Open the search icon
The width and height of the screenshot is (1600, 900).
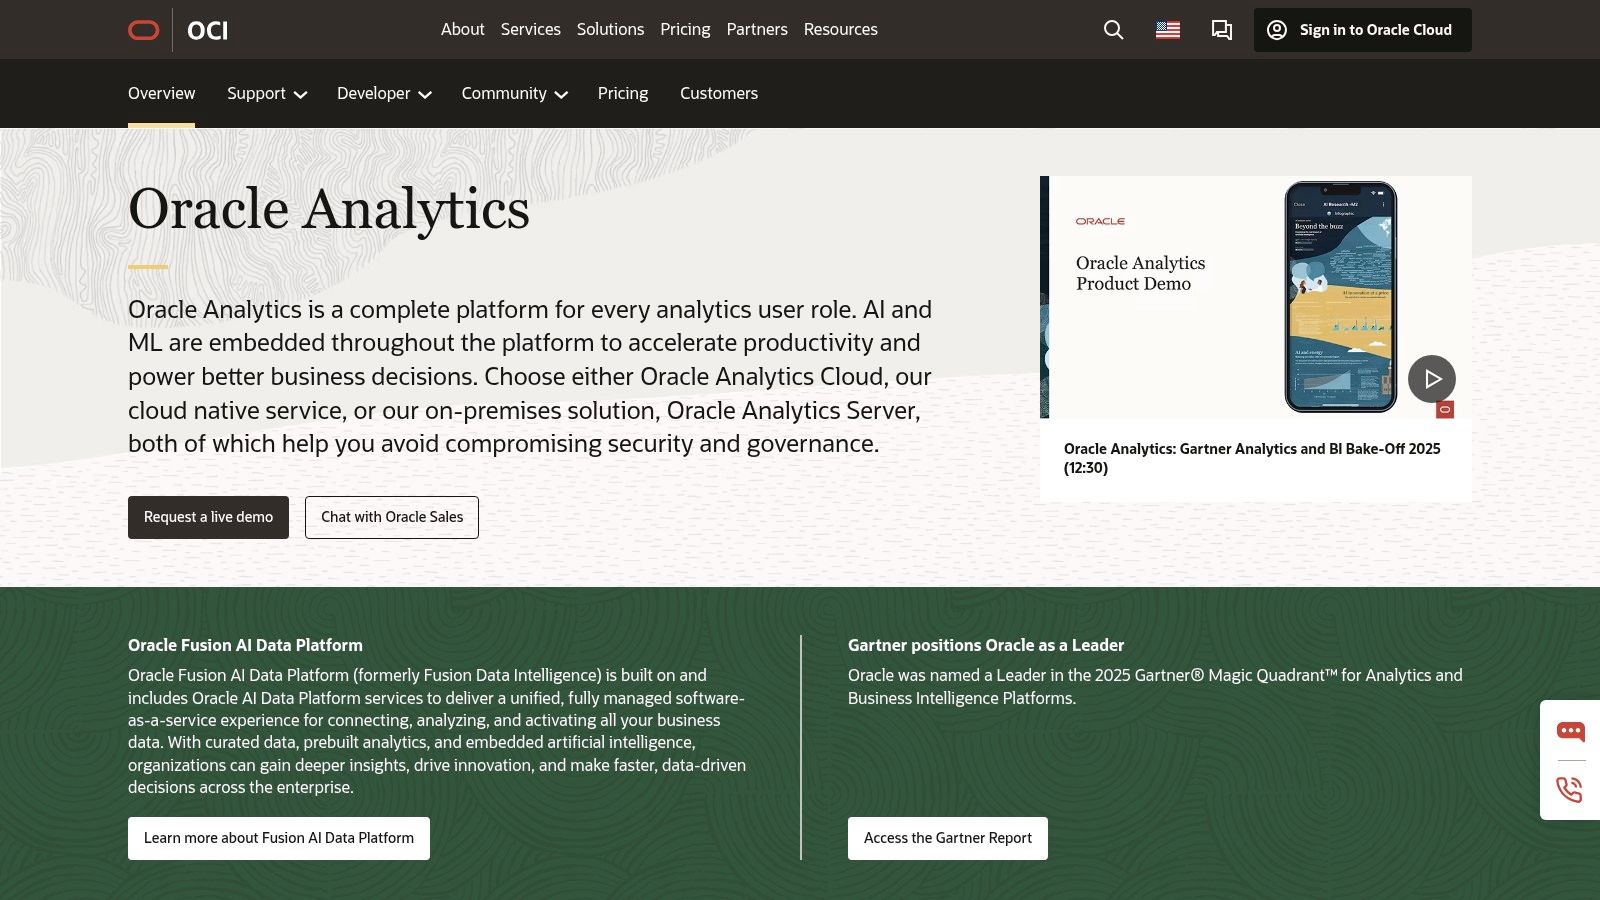[x=1112, y=30]
